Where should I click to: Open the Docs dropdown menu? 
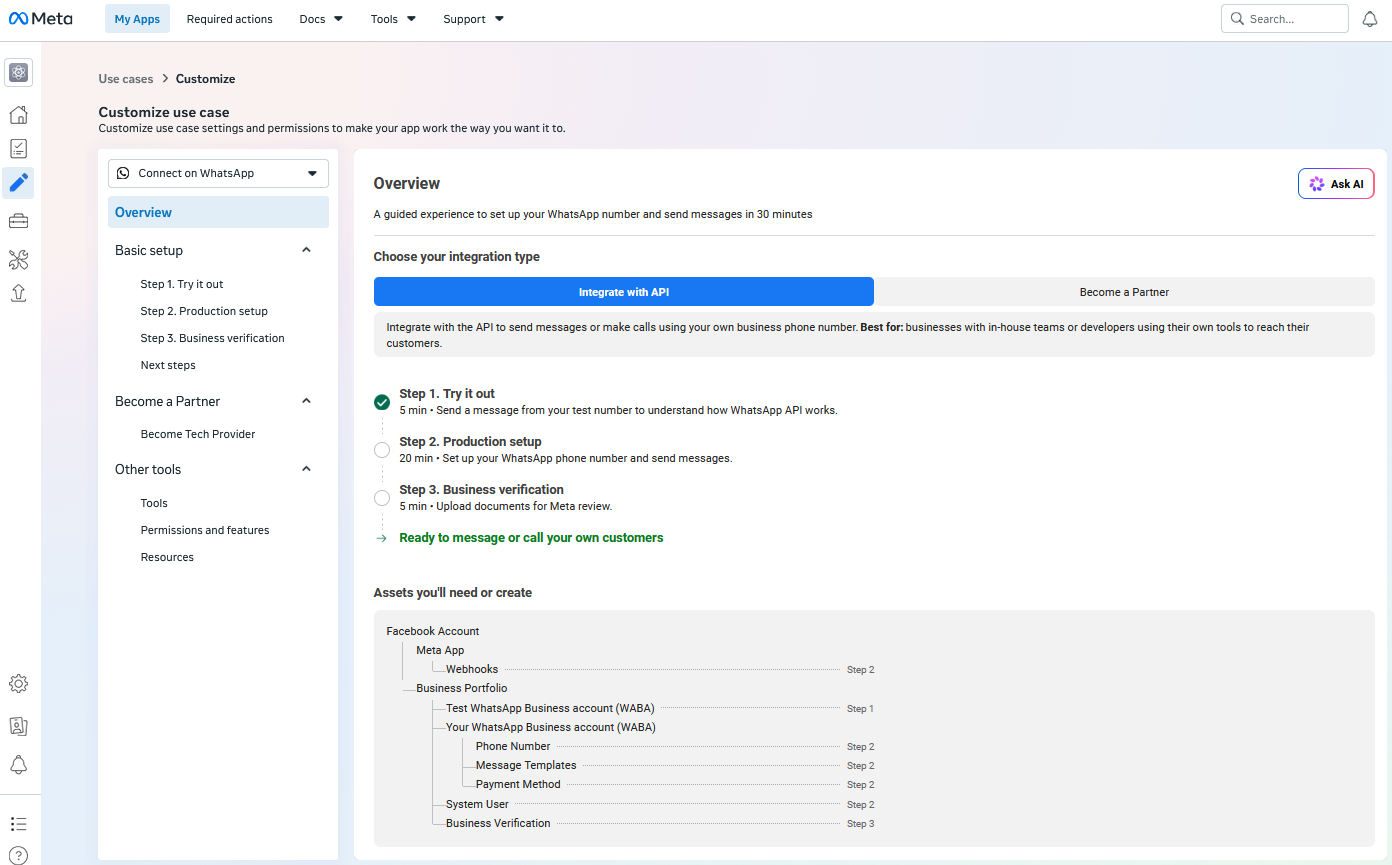[321, 19]
